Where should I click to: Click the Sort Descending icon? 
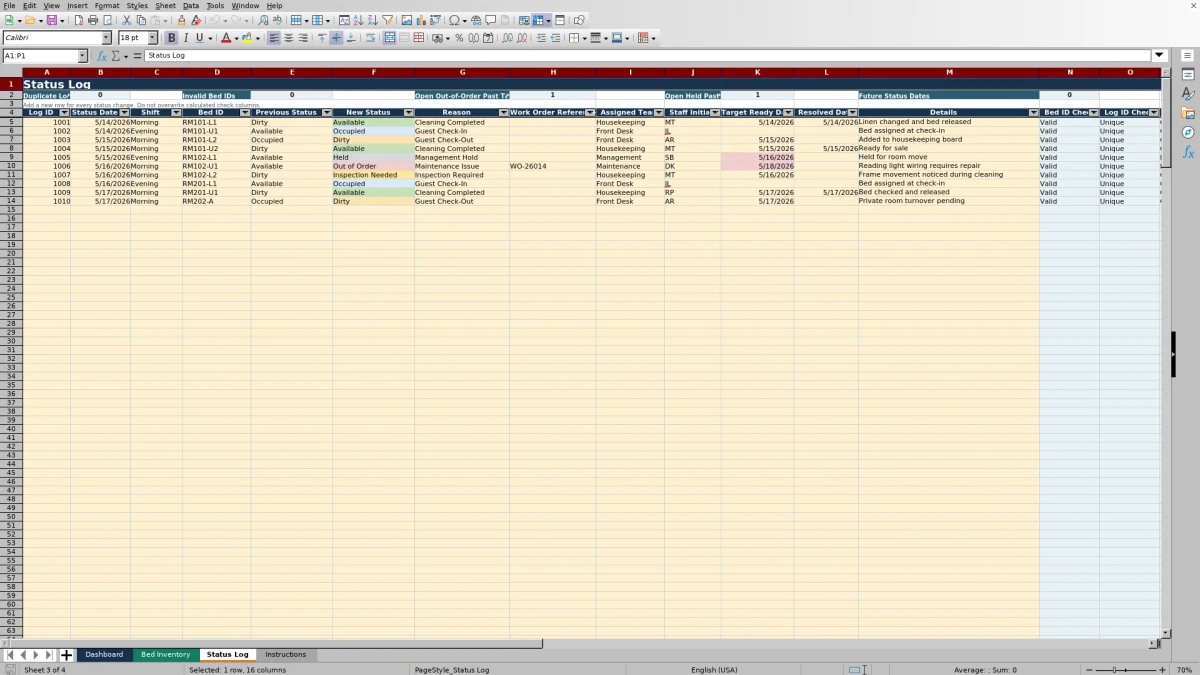tap(372, 20)
